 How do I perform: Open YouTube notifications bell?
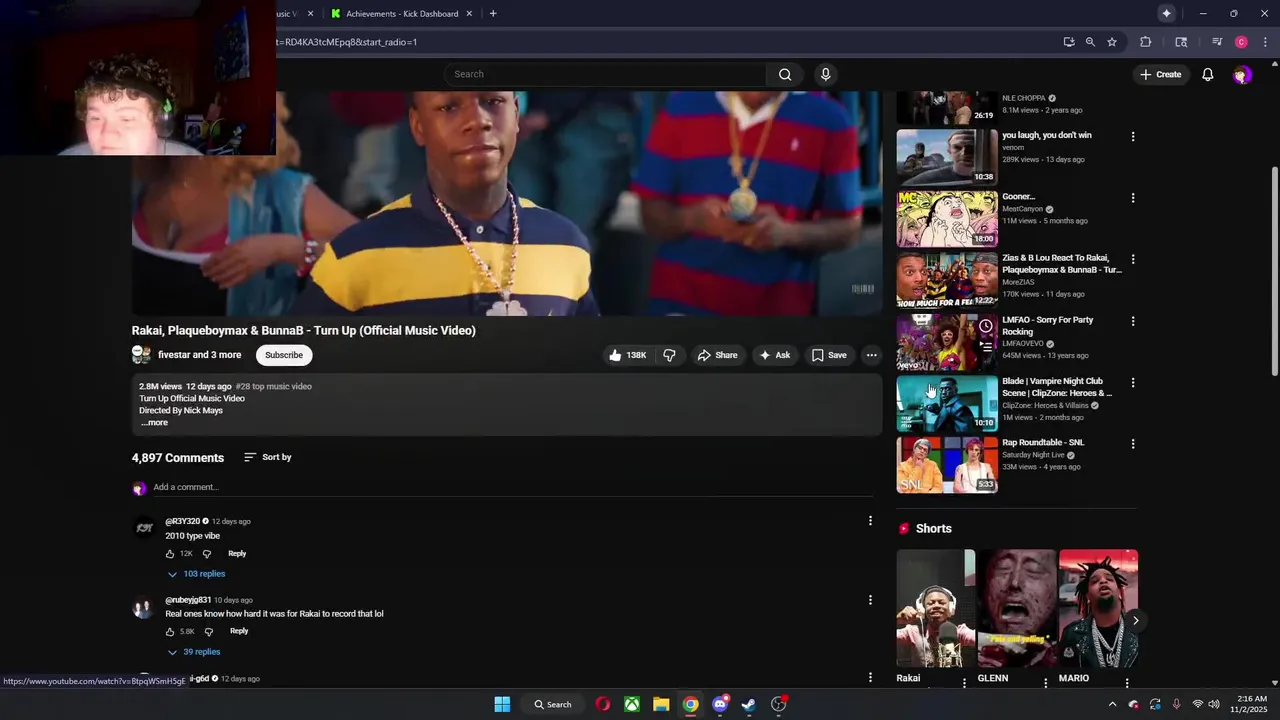[x=1207, y=74]
